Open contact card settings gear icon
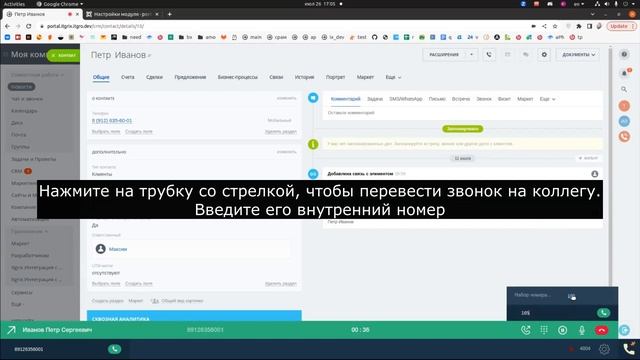This screenshot has width=640, height=360. (544, 54)
